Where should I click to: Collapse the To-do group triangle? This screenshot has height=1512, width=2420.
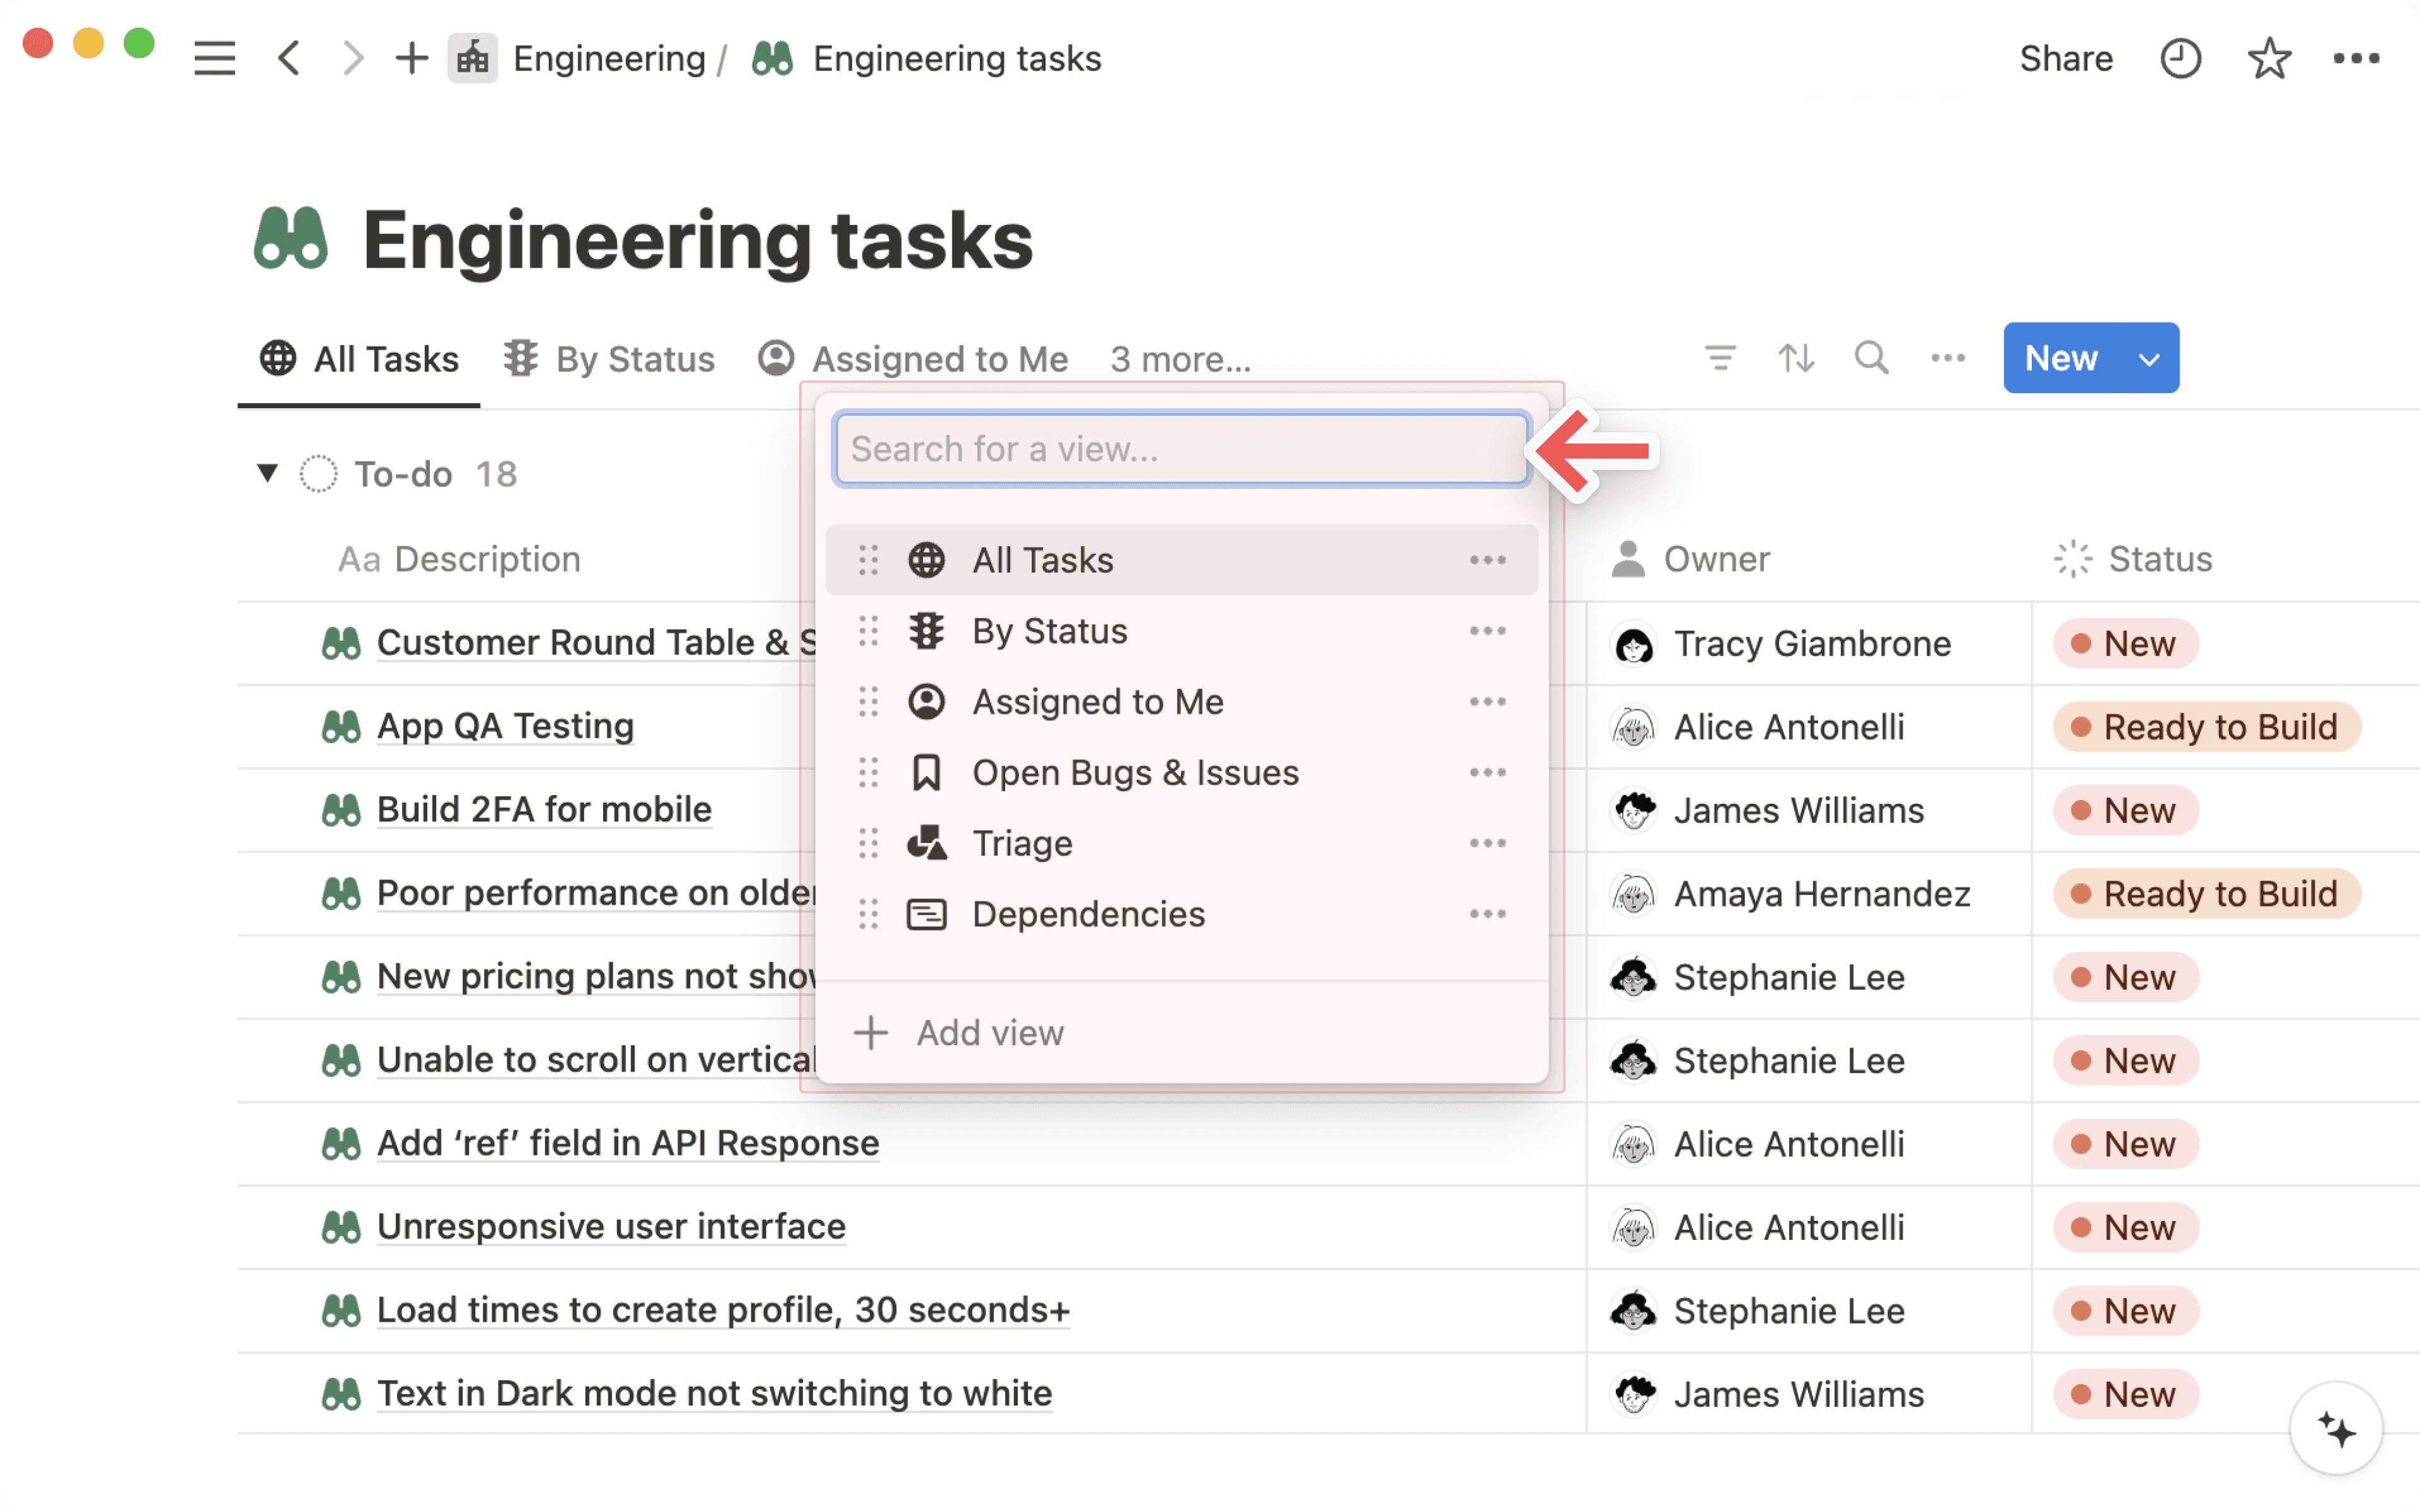(267, 473)
